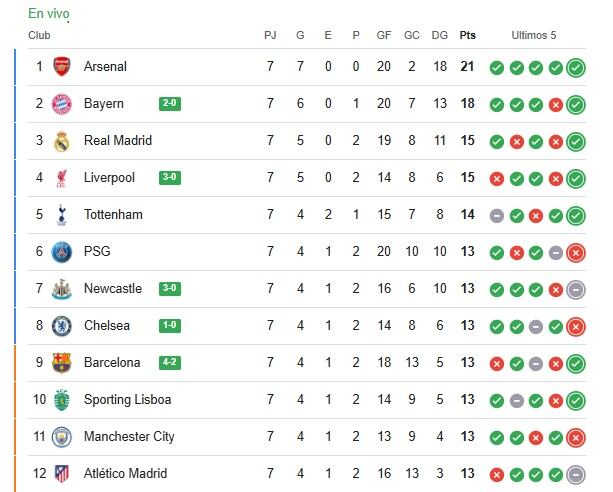Viewport: 613px width, 492px height.
Task: Open Bayern's live 2-0 score badge
Action: point(170,104)
